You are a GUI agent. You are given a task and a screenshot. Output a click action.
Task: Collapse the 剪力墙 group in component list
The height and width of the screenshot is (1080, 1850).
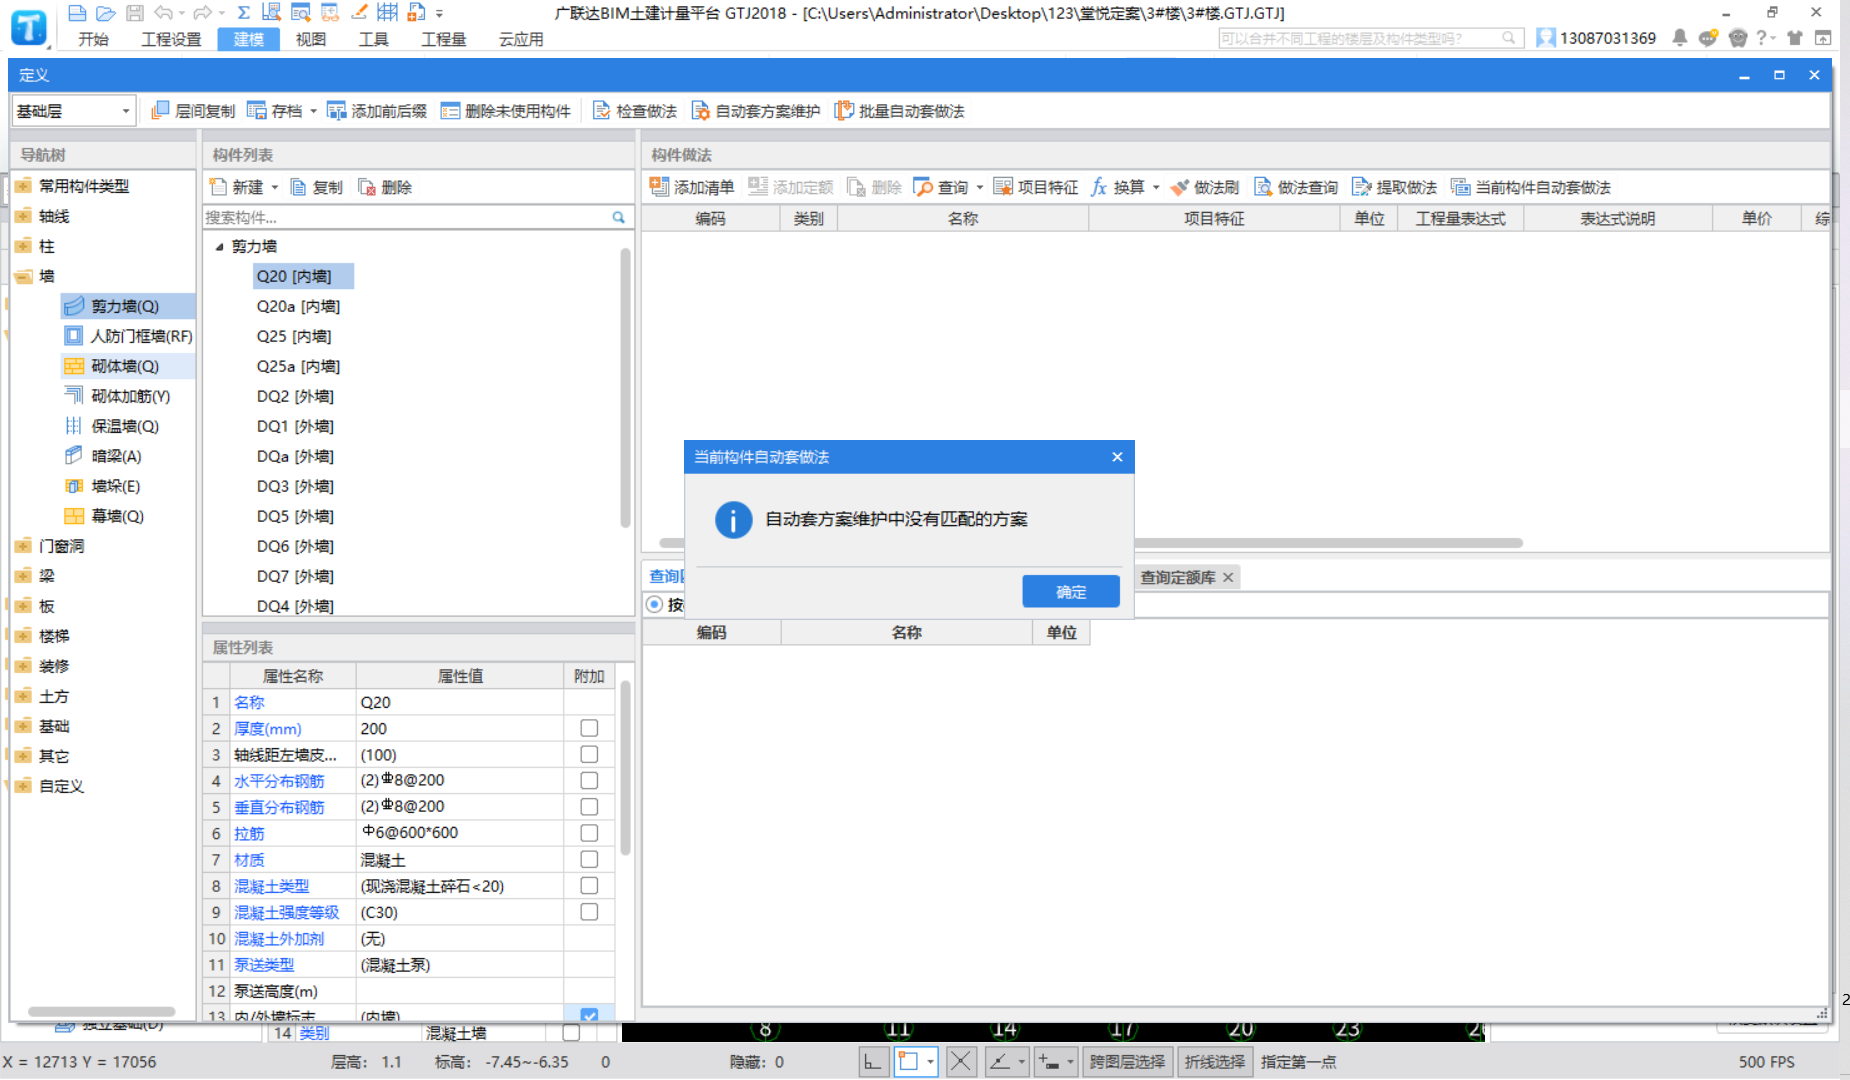[219, 246]
